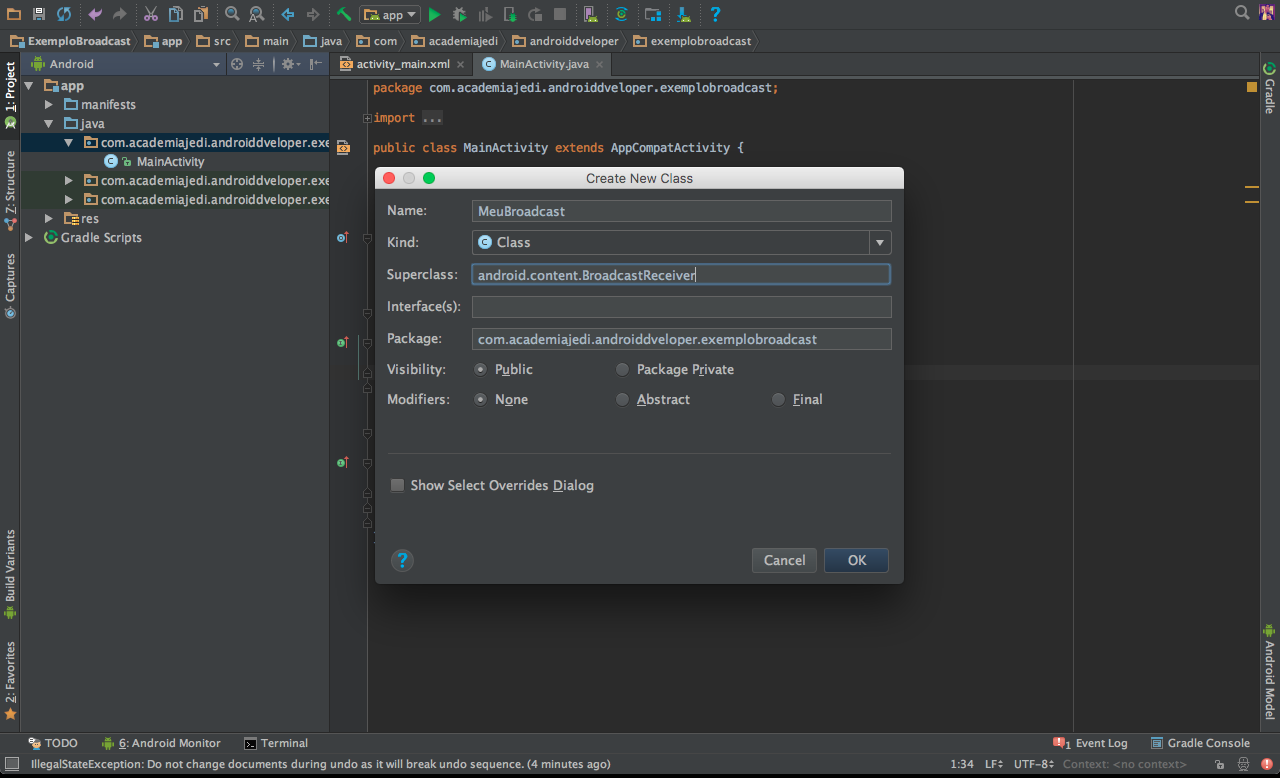
Task: Click the Interface(s) input field
Action: 681,307
